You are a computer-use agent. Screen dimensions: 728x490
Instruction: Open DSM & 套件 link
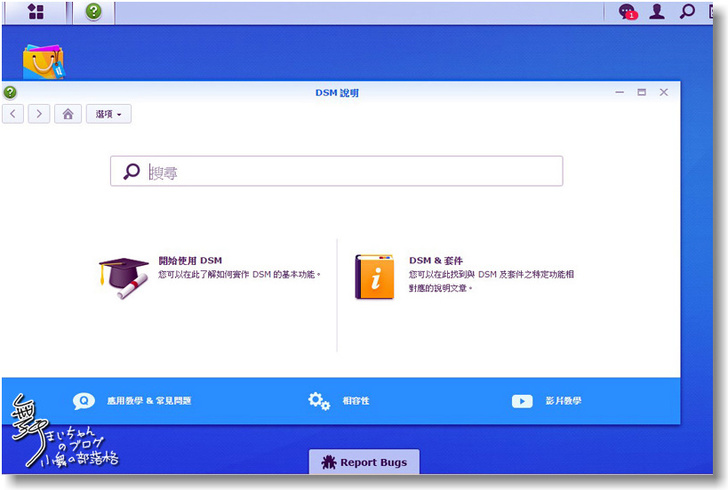436,261
